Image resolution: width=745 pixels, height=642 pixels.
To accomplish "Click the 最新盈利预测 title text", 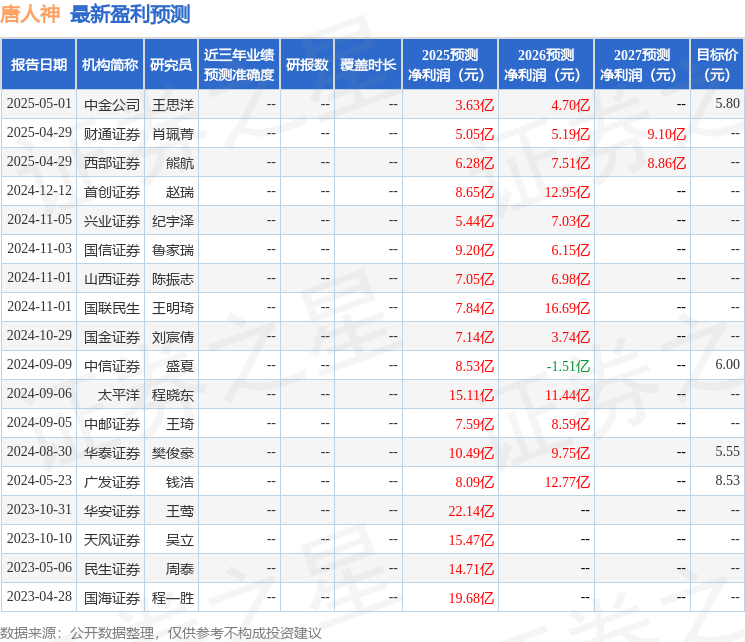I will click(130, 14).
